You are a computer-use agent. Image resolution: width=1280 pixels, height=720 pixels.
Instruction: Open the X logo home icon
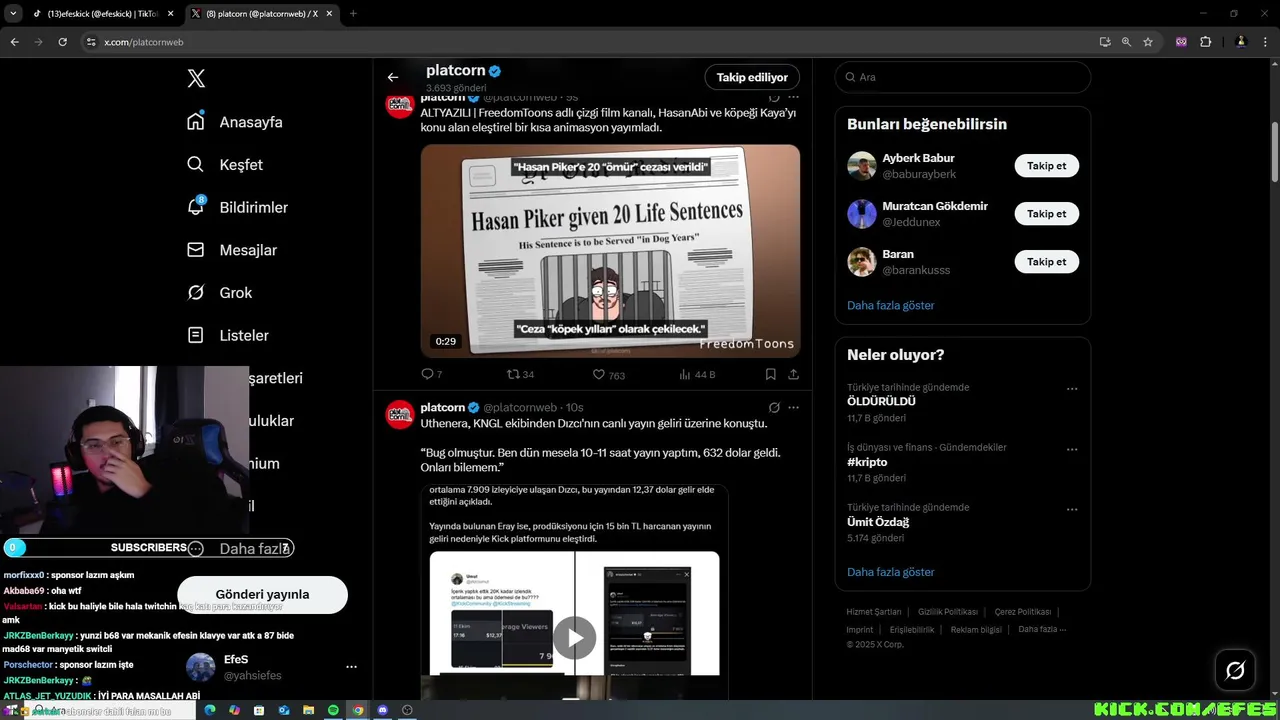(196, 79)
